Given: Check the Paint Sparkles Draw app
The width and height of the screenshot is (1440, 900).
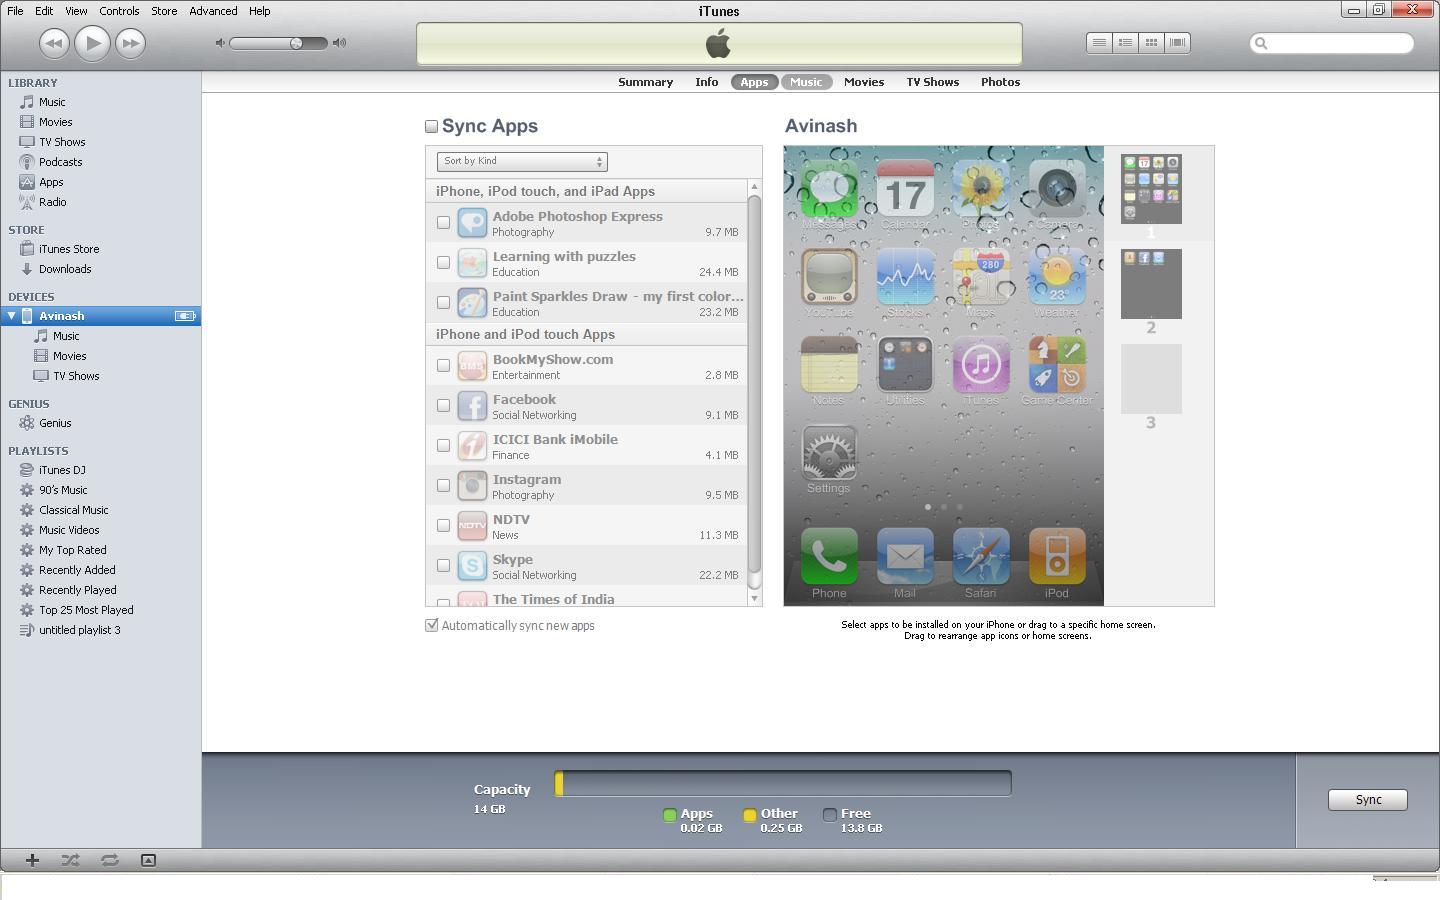Looking at the screenshot, I should coord(443,302).
